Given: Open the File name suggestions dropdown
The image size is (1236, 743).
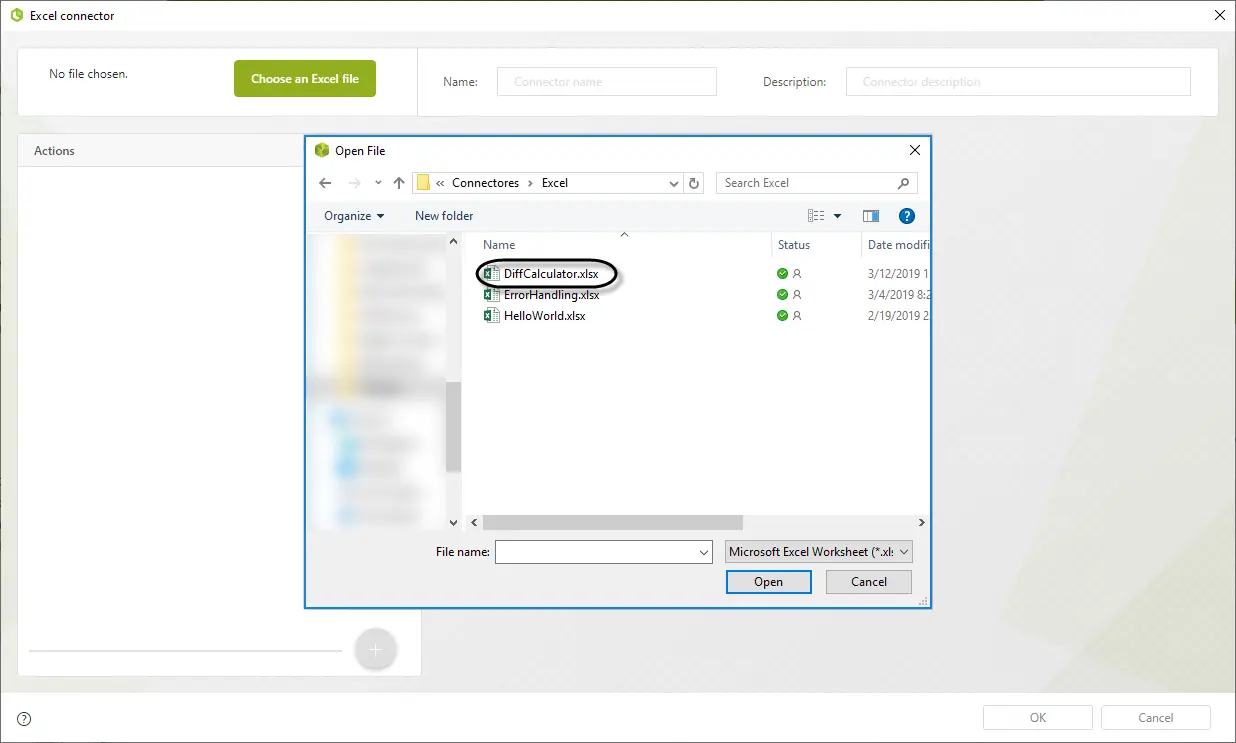Looking at the screenshot, I should 704,552.
